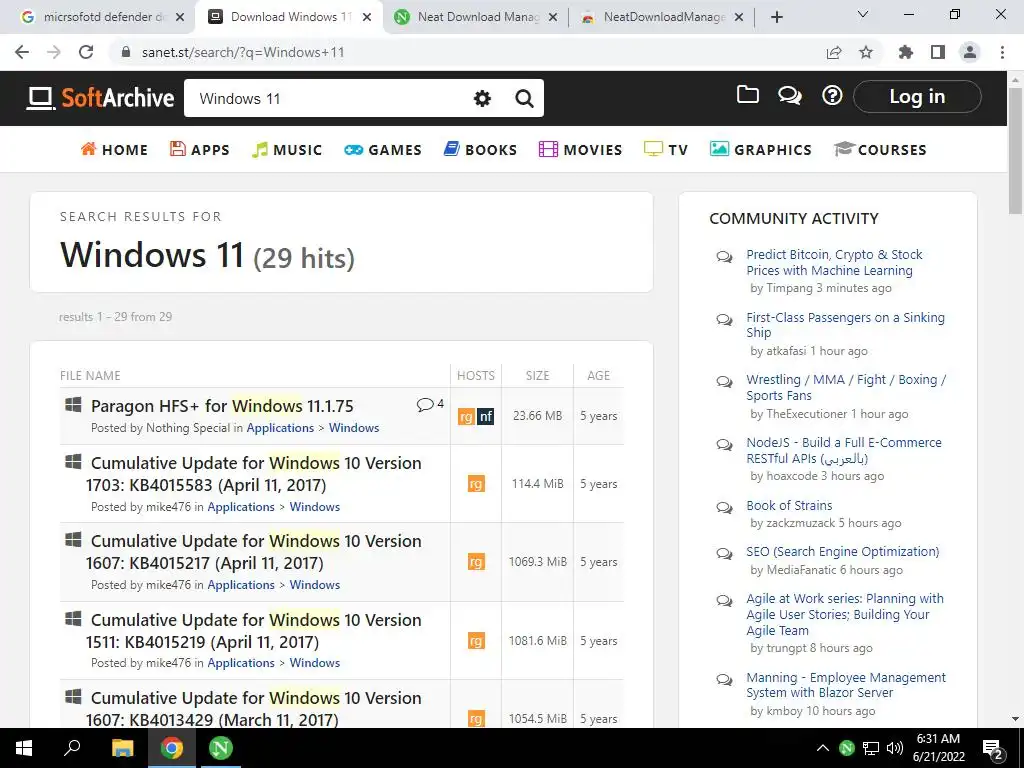
Task: Click the AGE column header
Action: (598, 376)
